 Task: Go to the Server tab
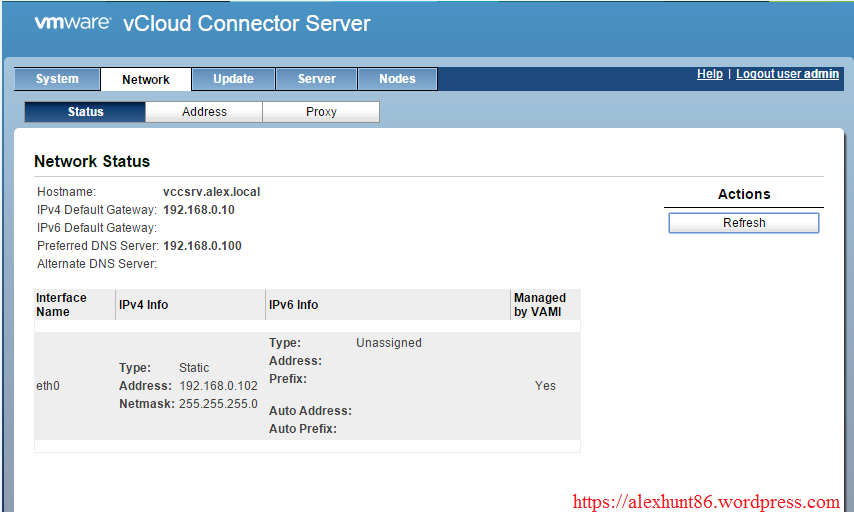(317, 79)
